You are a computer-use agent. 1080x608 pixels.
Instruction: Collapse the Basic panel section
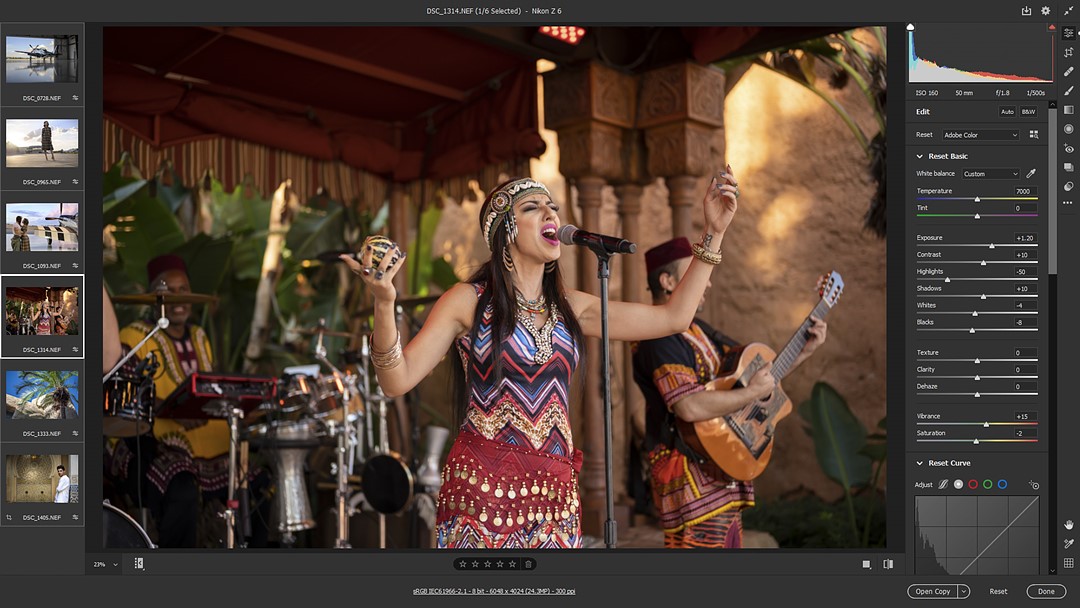coord(920,156)
